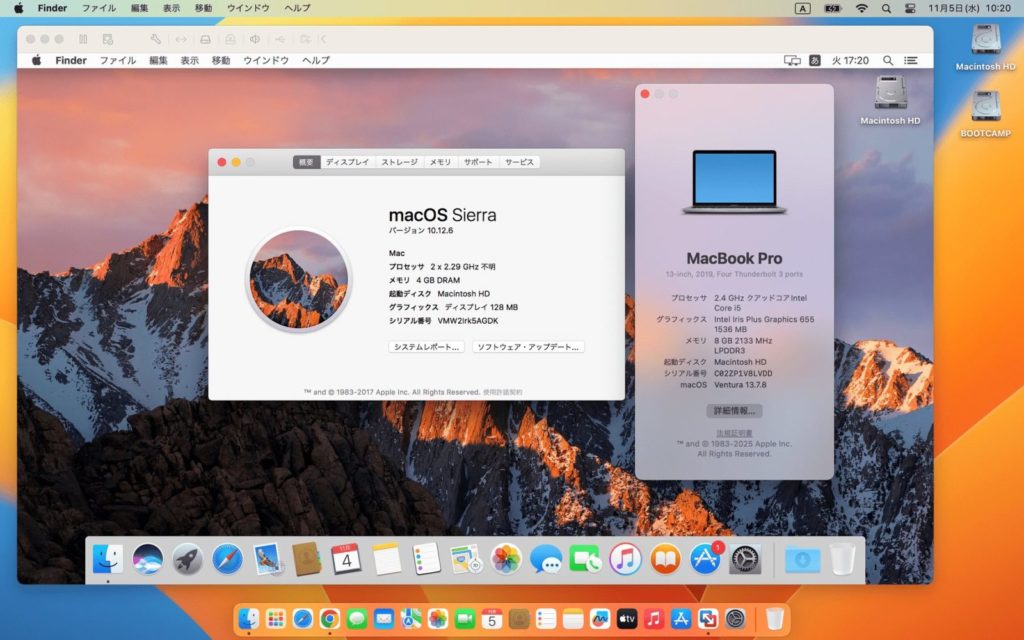Click the serial number VMW2Irk5AGDK

pos(468,321)
